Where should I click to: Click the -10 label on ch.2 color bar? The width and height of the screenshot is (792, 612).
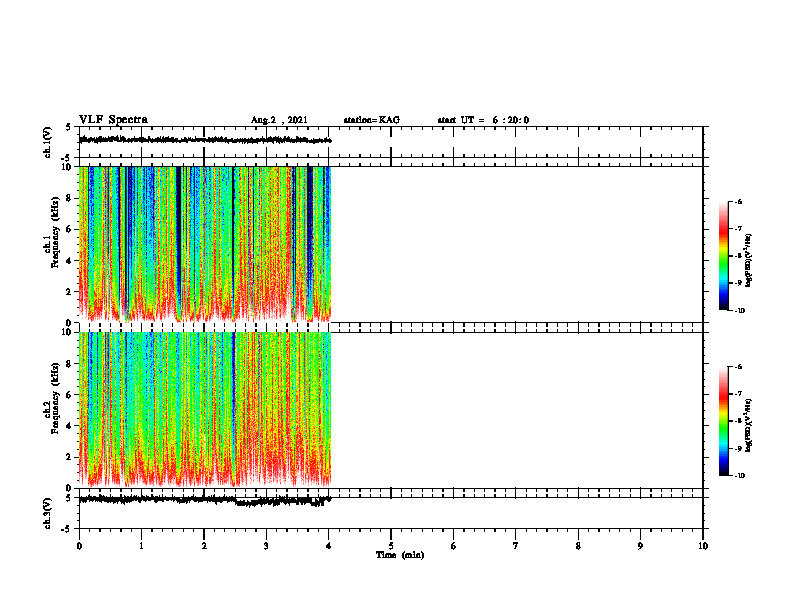pos(739,476)
